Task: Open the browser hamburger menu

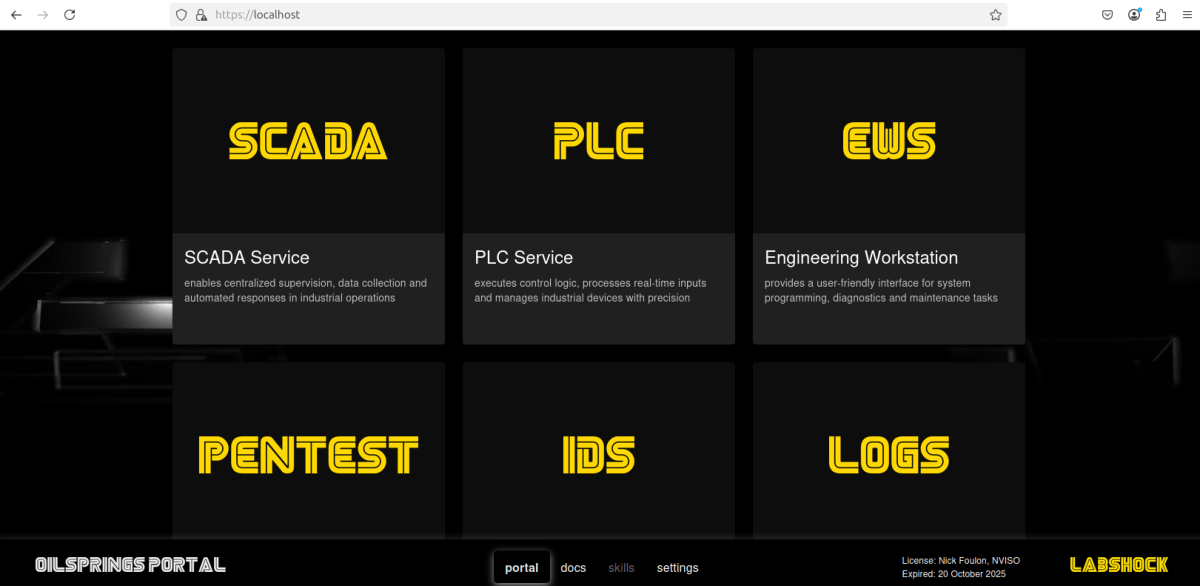Action: point(1187,15)
